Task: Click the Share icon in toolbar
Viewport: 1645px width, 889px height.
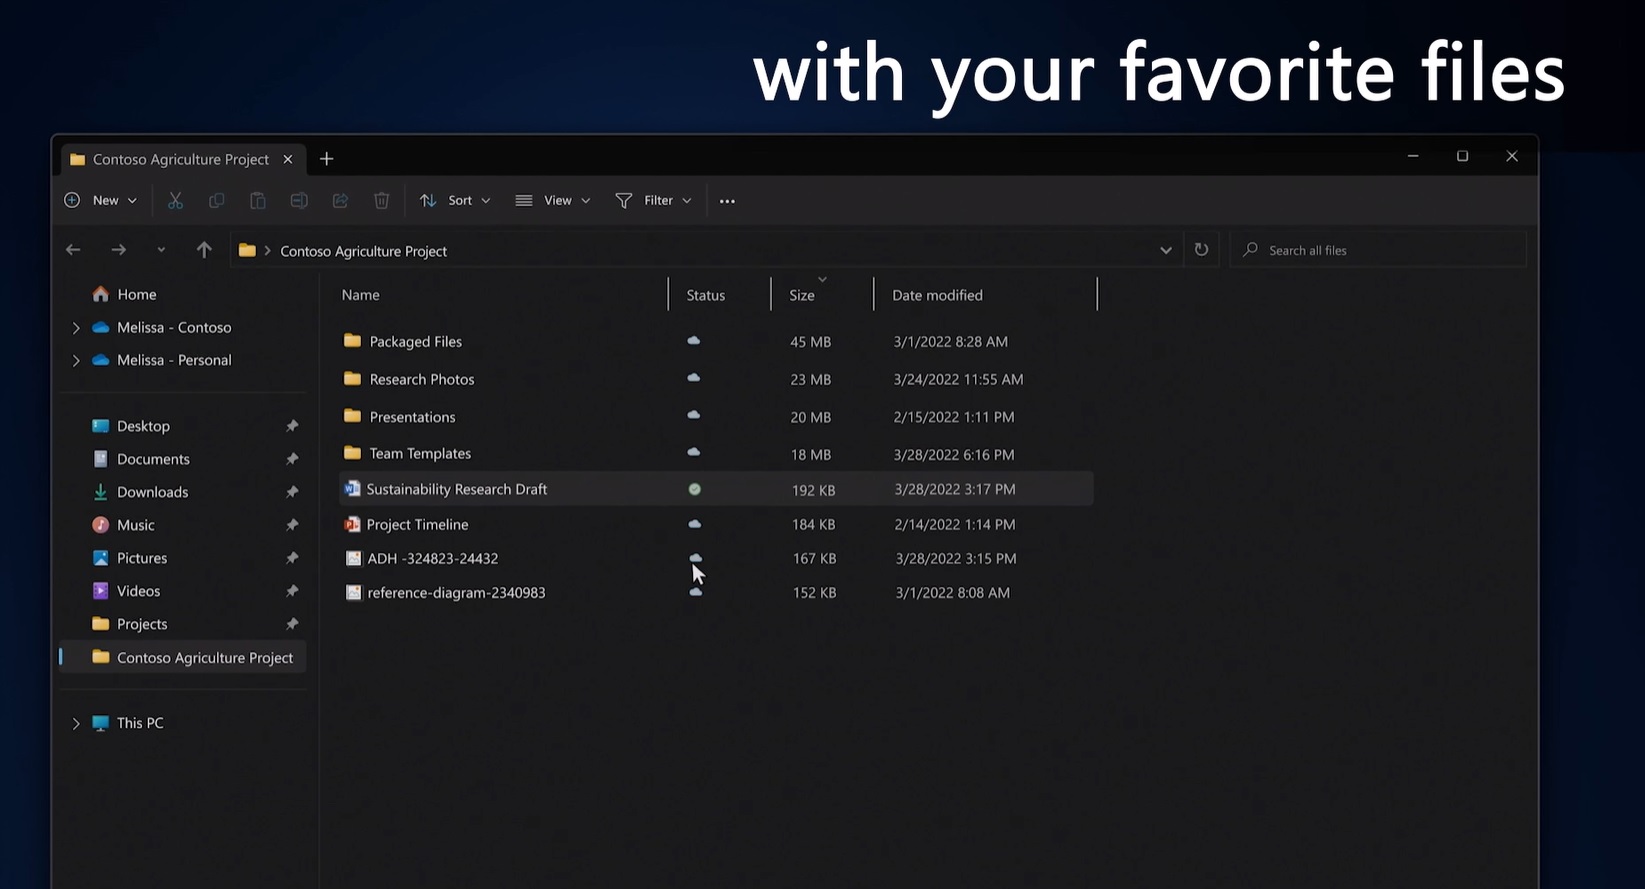Action: pos(340,201)
